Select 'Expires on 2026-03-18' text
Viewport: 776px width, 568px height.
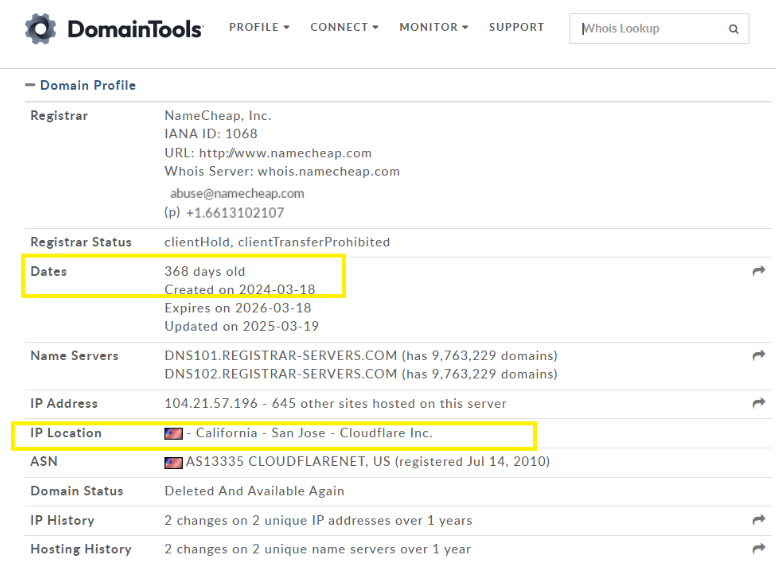click(238, 308)
